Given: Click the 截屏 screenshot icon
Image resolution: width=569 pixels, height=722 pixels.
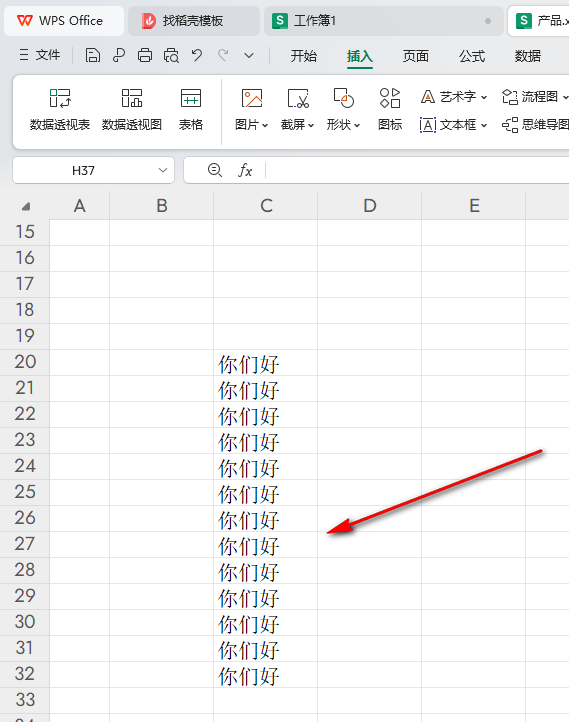Looking at the screenshot, I should tap(298, 99).
